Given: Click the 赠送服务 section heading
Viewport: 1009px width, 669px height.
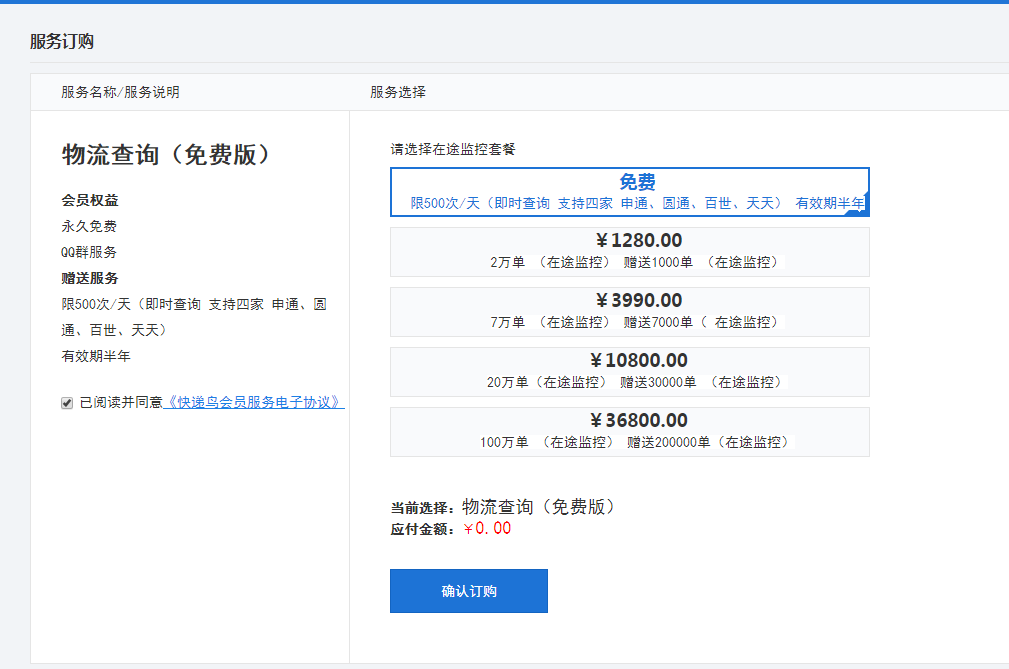Looking at the screenshot, I should (90, 278).
